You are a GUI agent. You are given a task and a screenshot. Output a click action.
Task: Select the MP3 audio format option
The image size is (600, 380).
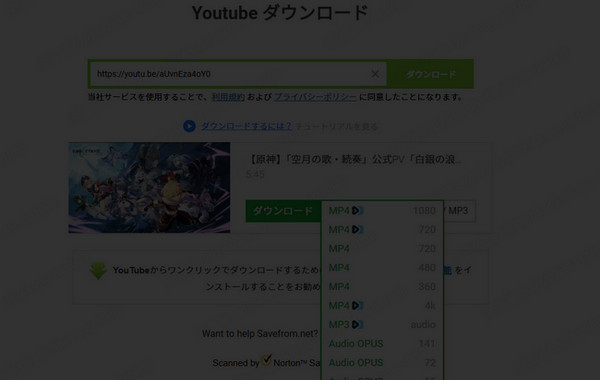(382, 325)
